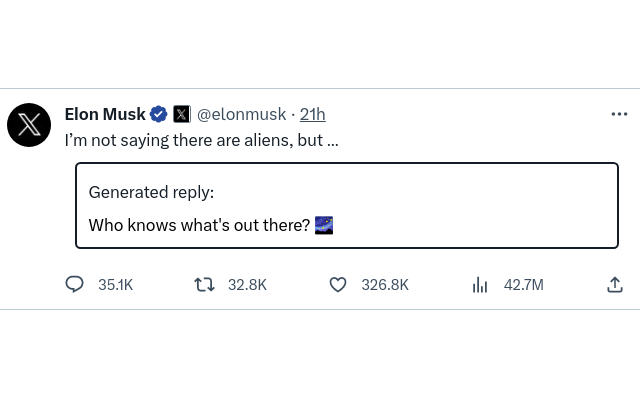Like the tweet with the heart icon

pyautogui.click(x=338, y=285)
